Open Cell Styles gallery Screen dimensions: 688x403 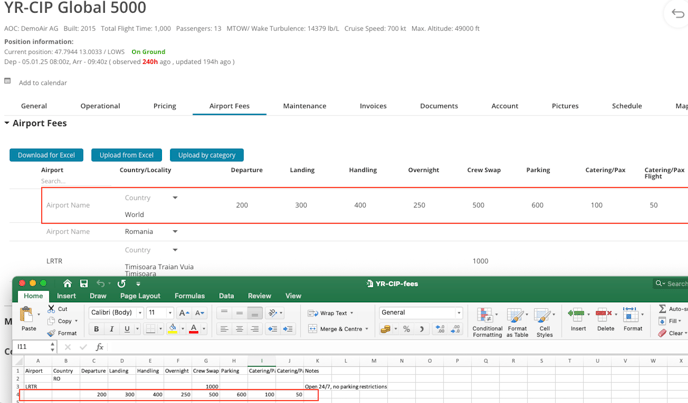pos(545,322)
